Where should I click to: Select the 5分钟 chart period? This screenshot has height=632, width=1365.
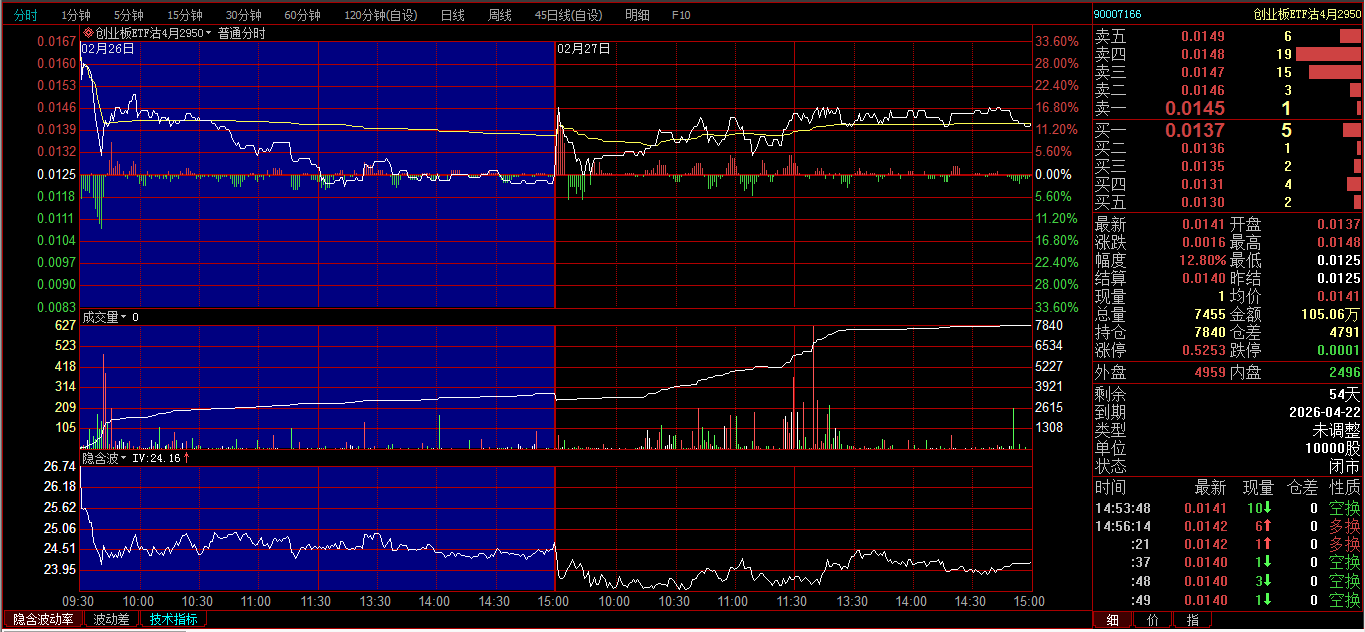coord(128,15)
